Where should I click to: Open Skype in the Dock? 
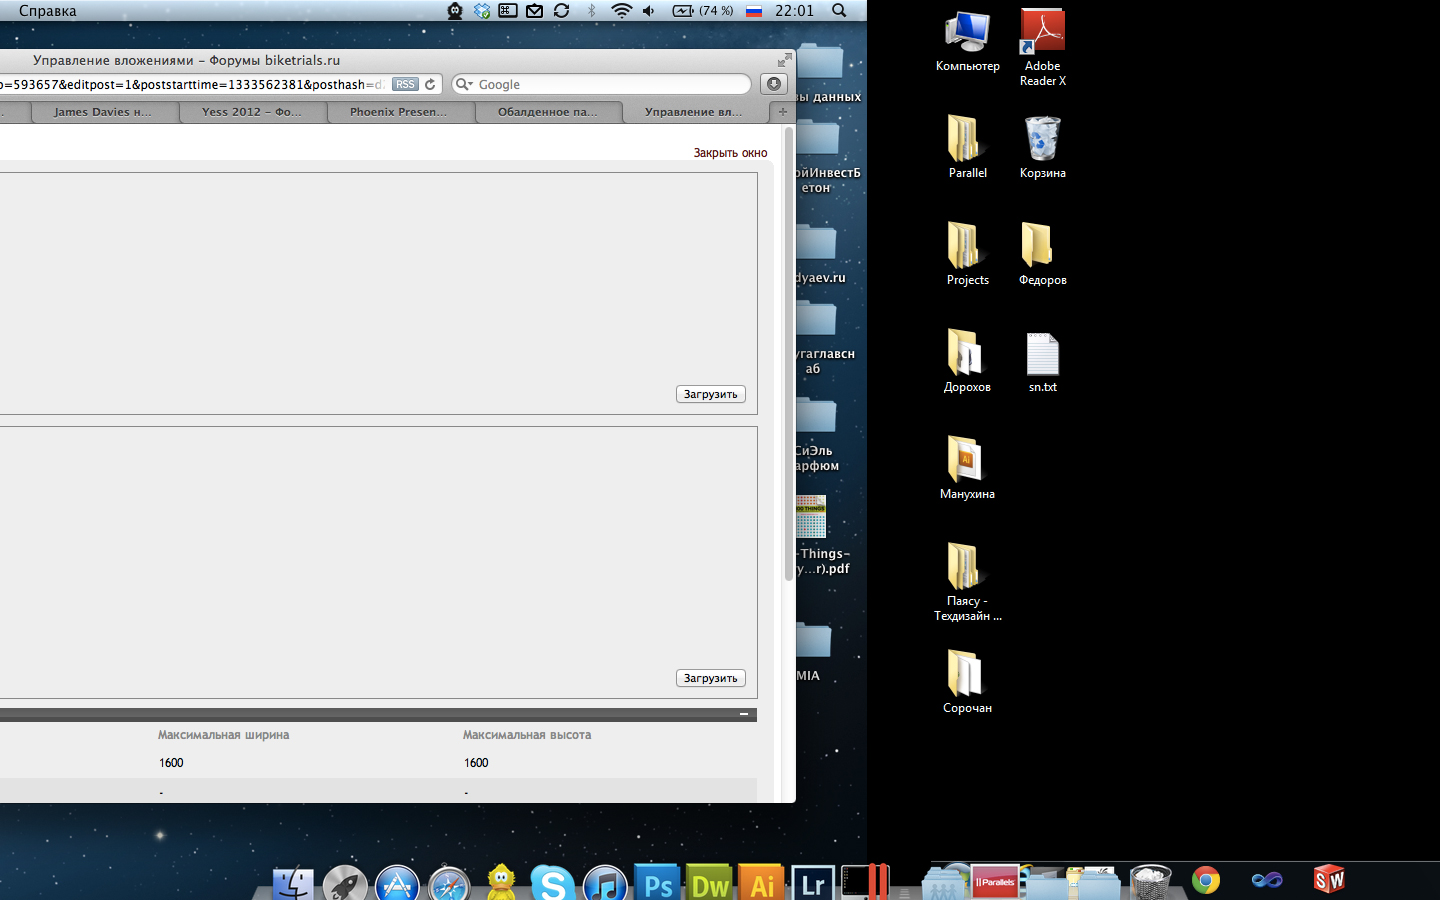(x=552, y=884)
